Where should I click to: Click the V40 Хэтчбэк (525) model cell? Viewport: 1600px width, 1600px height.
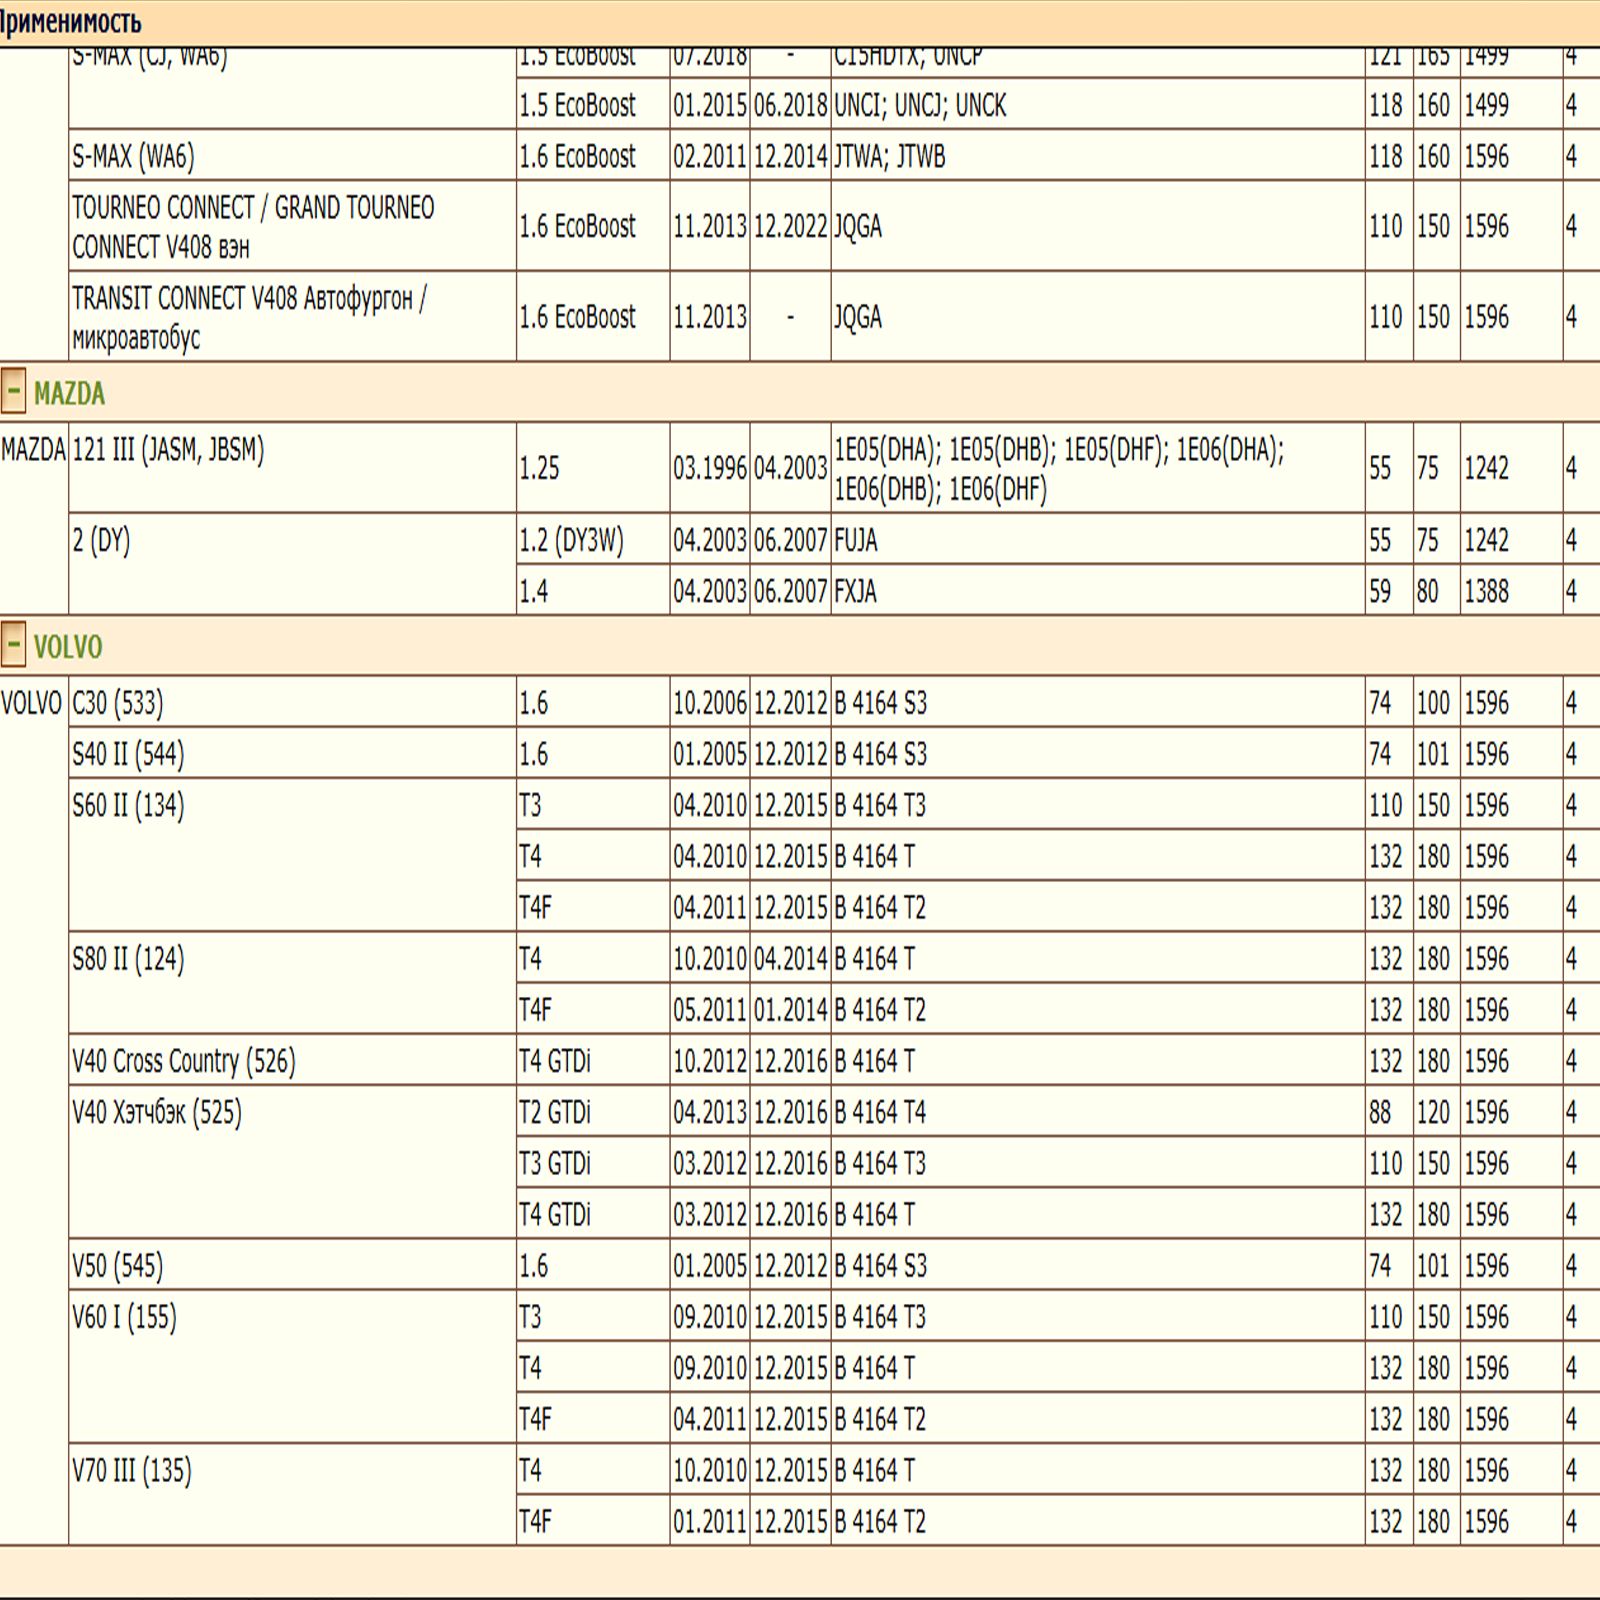[x=157, y=1112]
